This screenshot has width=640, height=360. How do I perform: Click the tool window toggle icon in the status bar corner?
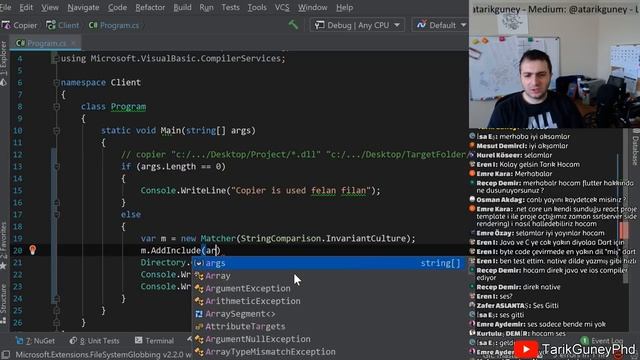(5, 354)
